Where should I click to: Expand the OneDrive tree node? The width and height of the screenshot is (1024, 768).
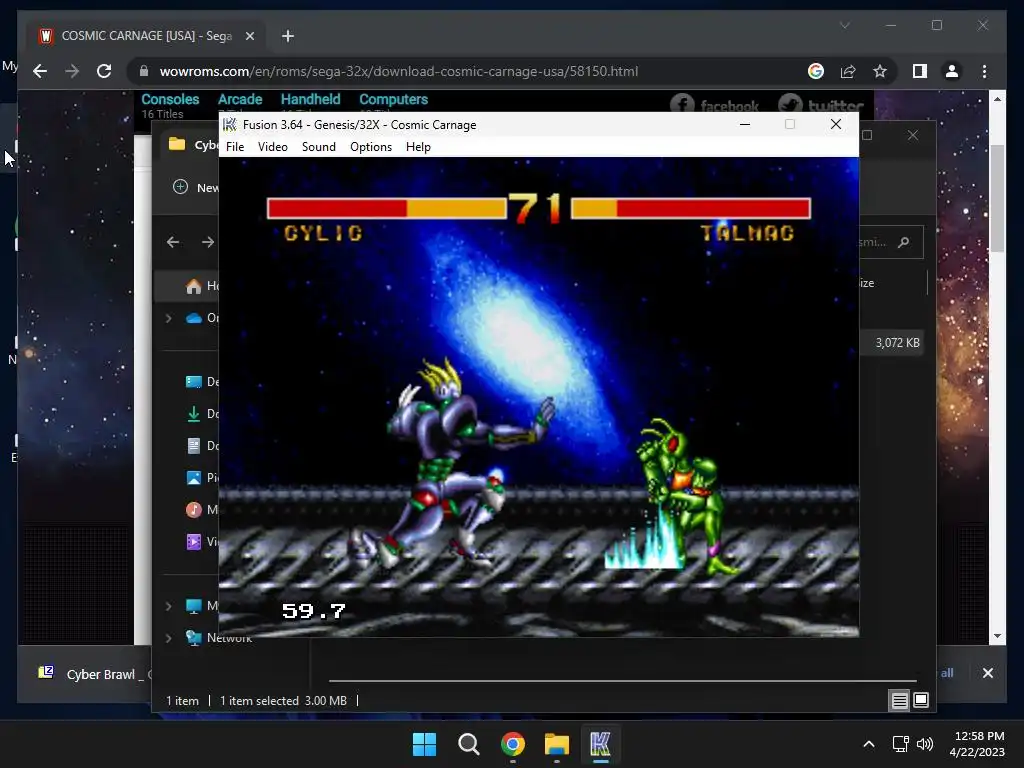click(x=168, y=318)
